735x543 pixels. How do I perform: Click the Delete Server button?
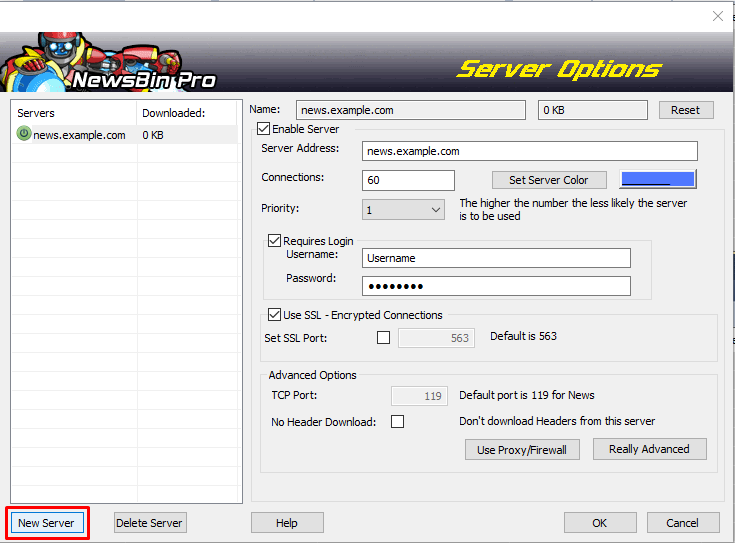tap(150, 523)
